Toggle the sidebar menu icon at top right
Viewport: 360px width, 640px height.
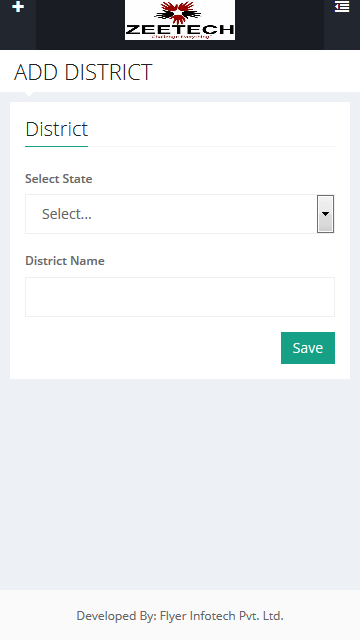342,7
